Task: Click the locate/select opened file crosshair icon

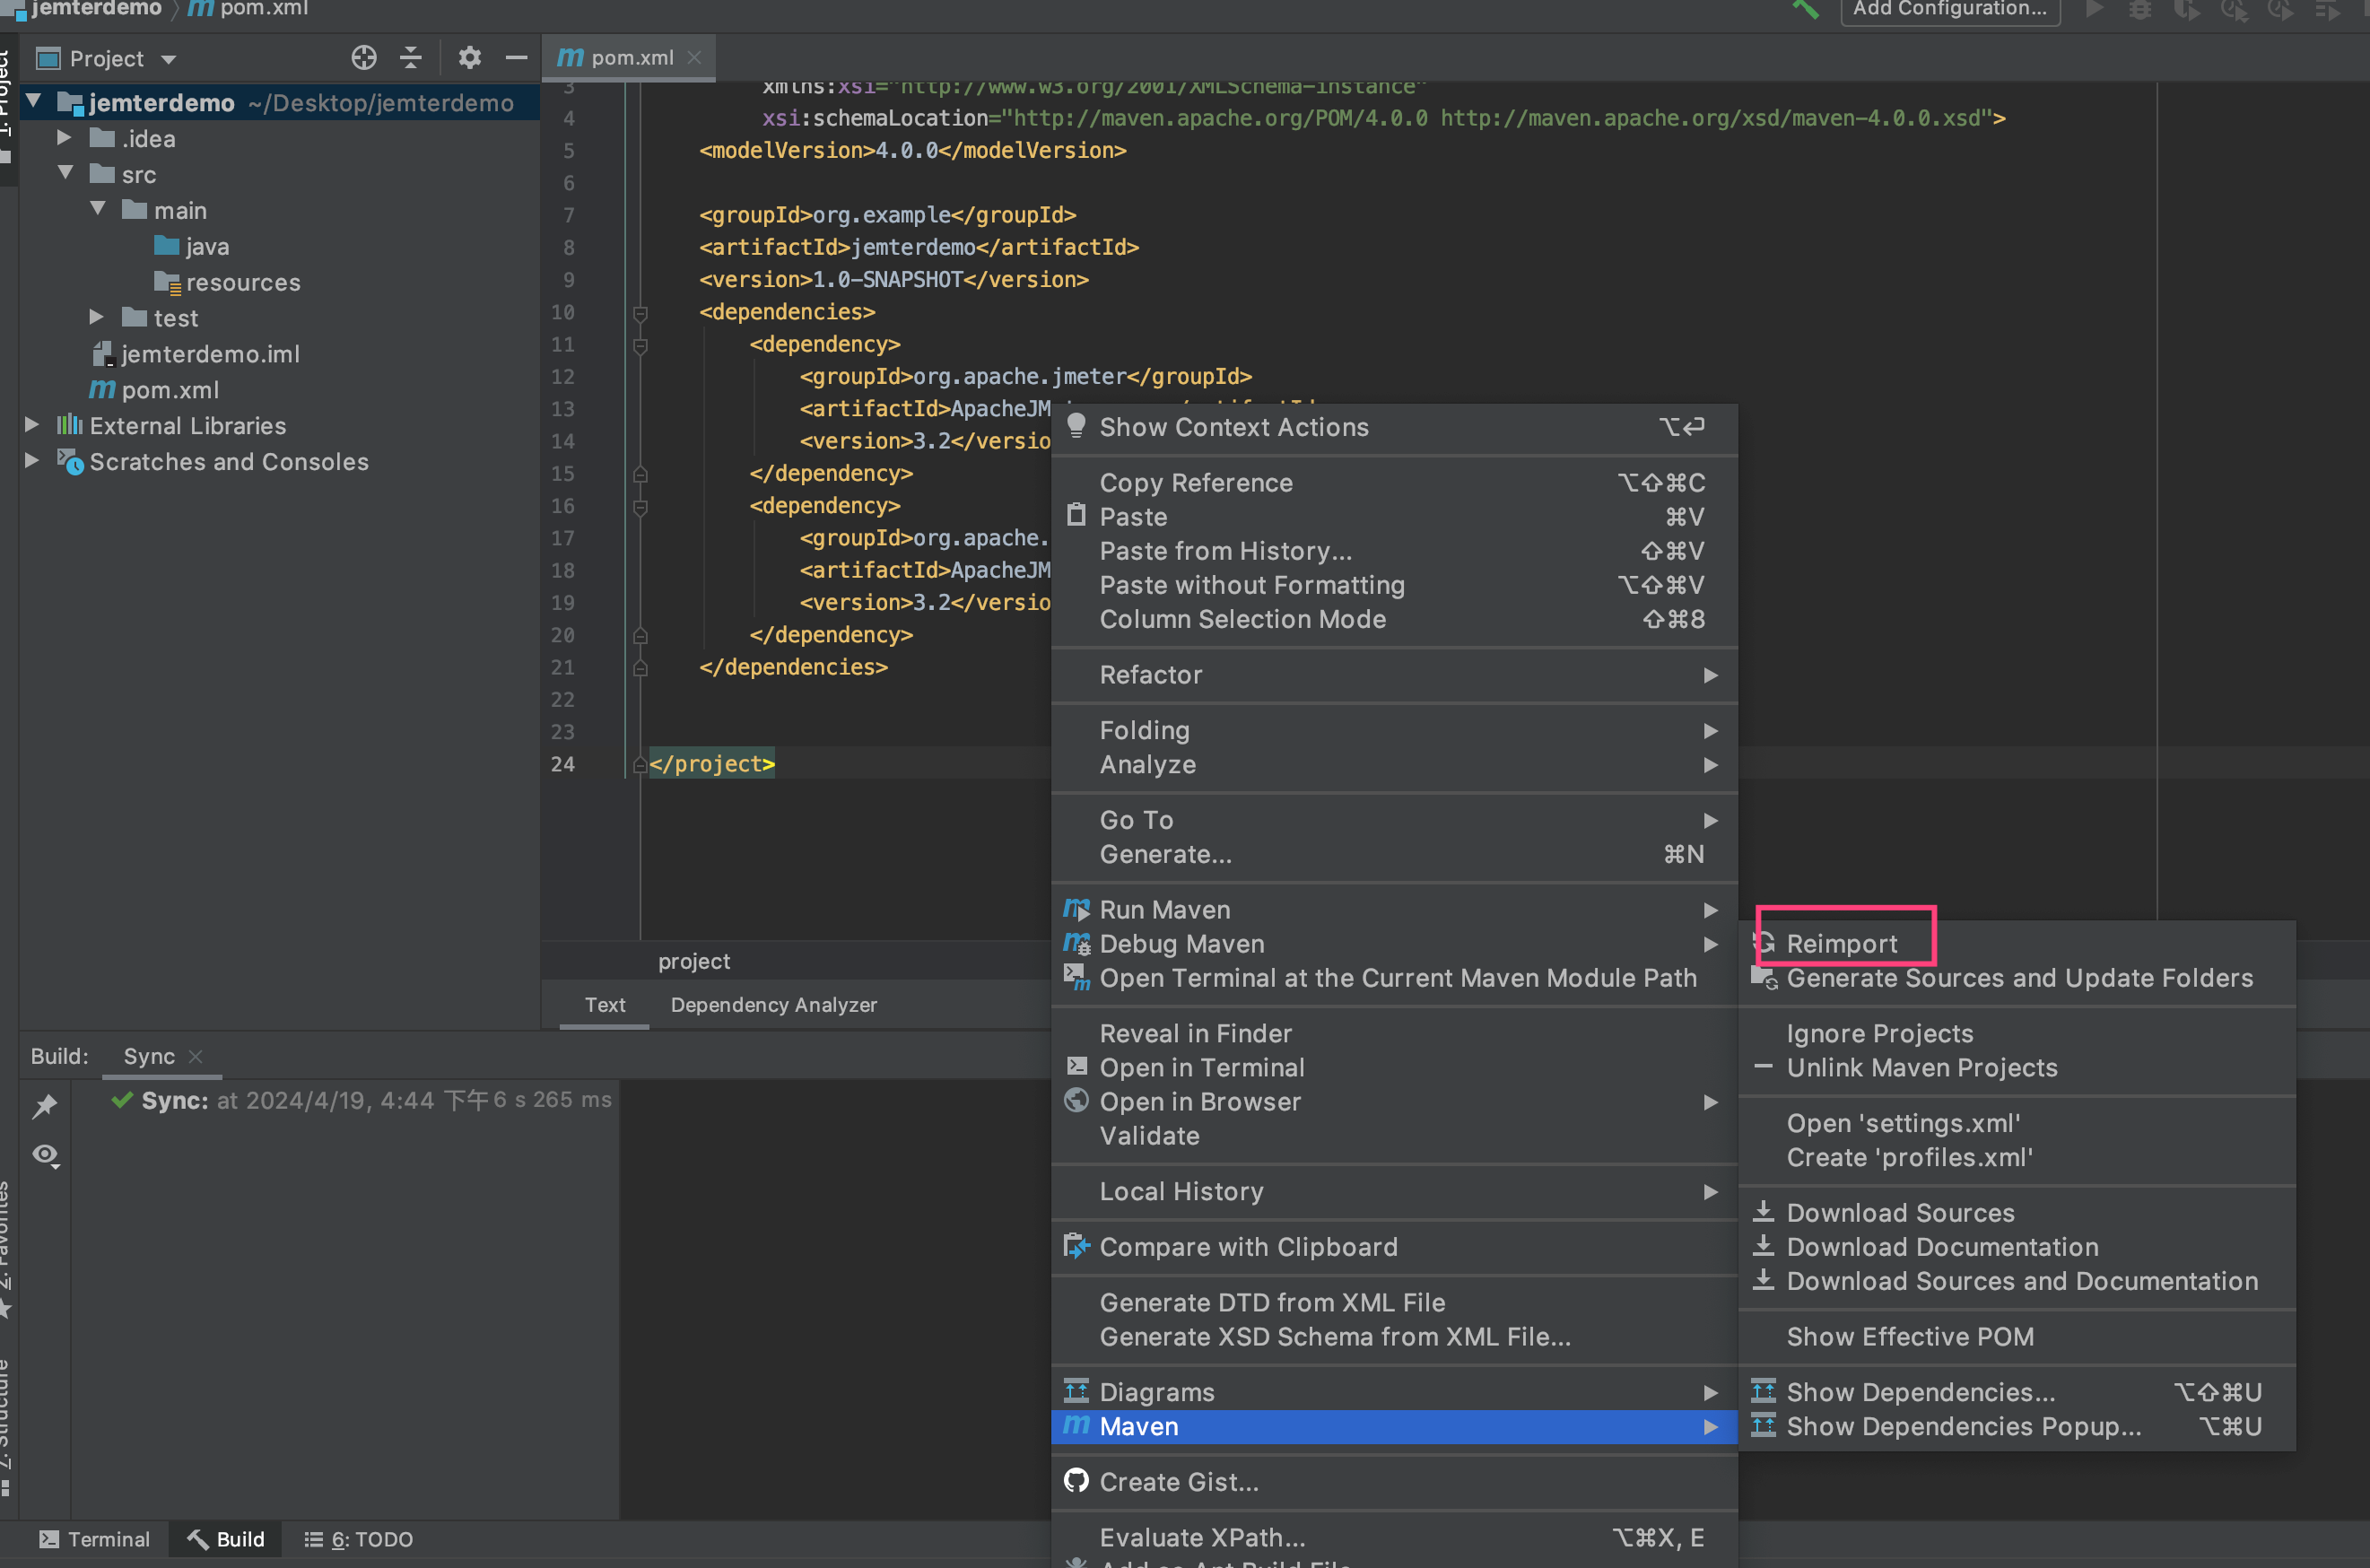Action: [364, 58]
